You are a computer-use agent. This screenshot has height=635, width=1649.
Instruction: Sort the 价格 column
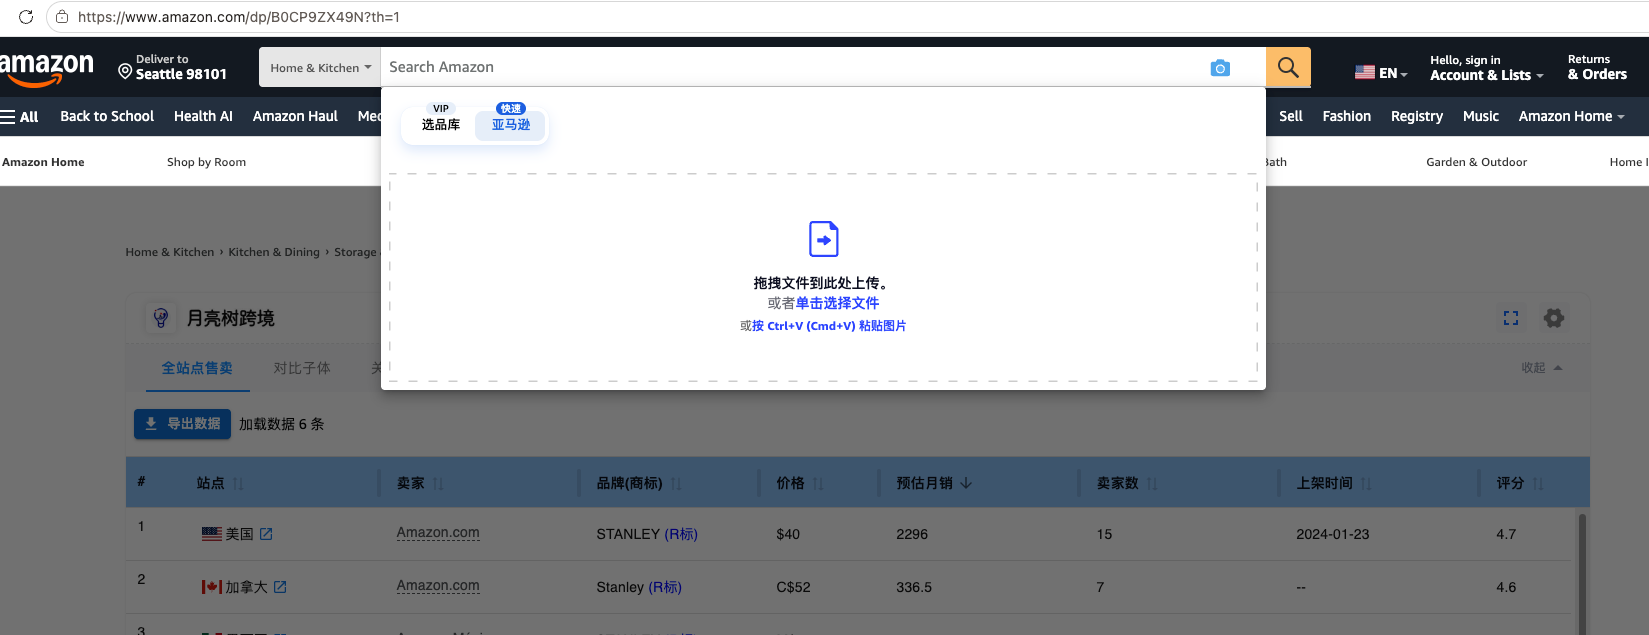(818, 484)
